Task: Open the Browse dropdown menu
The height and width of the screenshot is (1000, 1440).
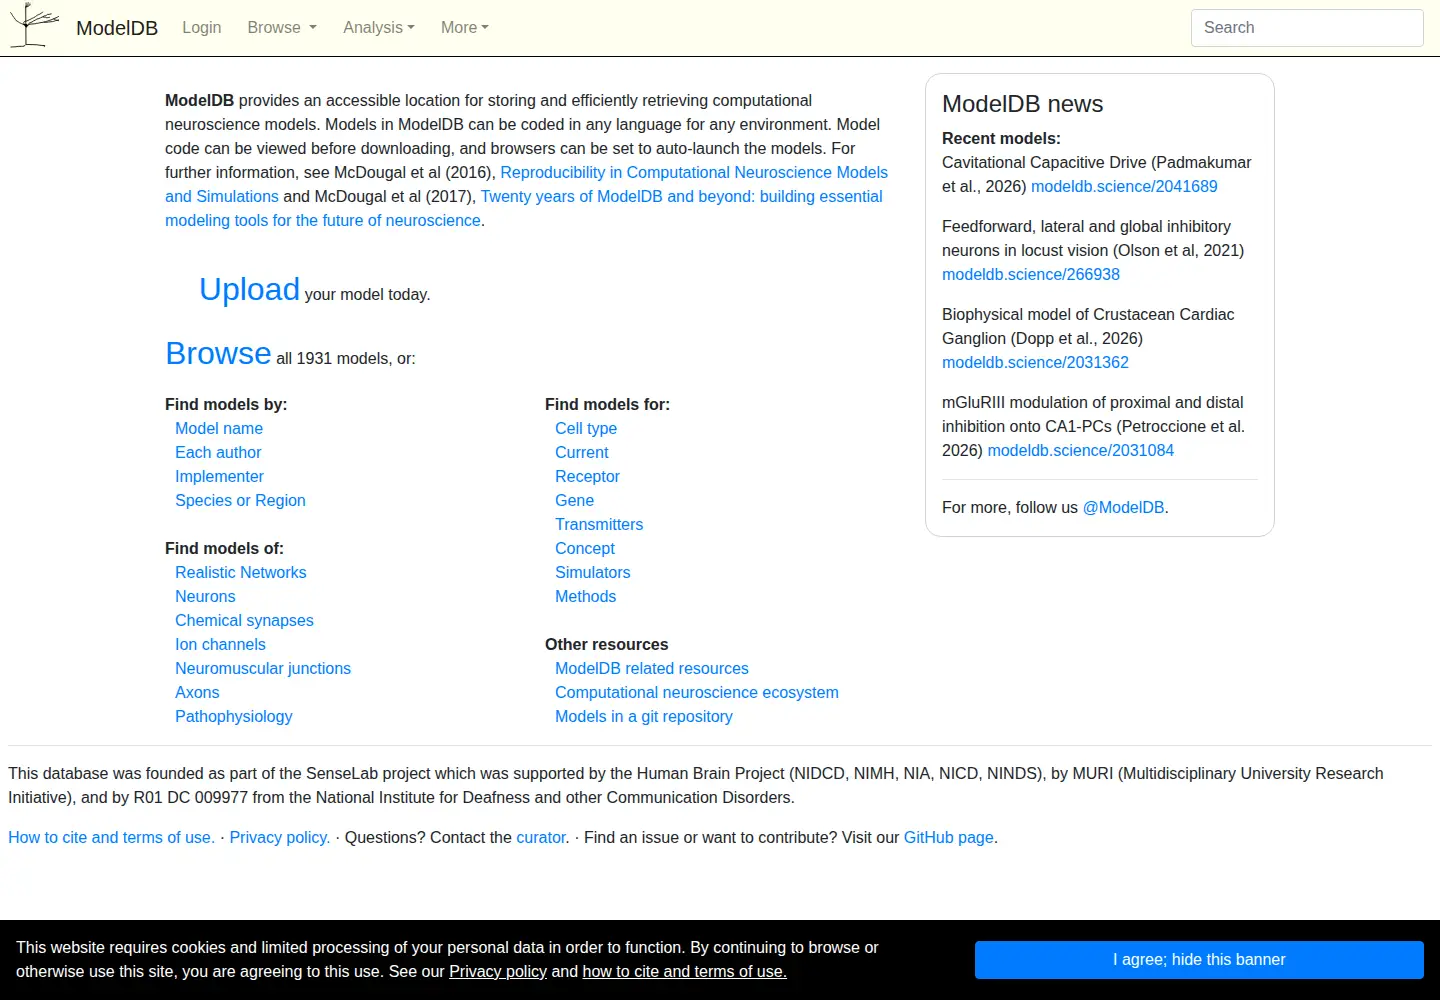Action: pyautogui.click(x=282, y=28)
